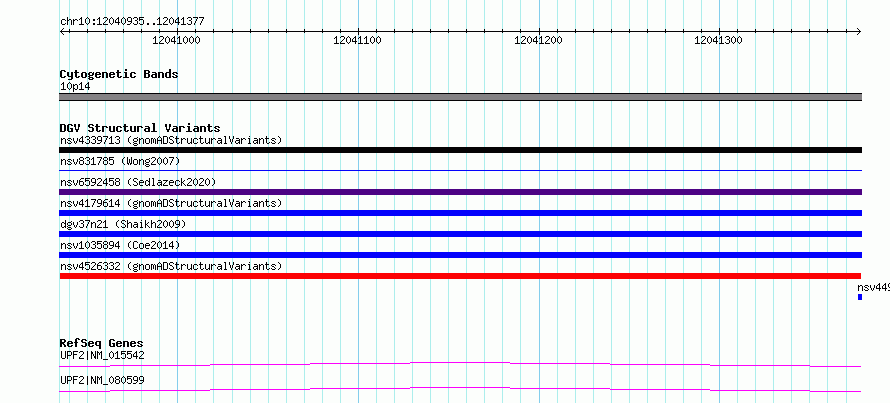890x403 pixels.
Task: Click the 12041000 ruler tick label
Action: [177, 40]
